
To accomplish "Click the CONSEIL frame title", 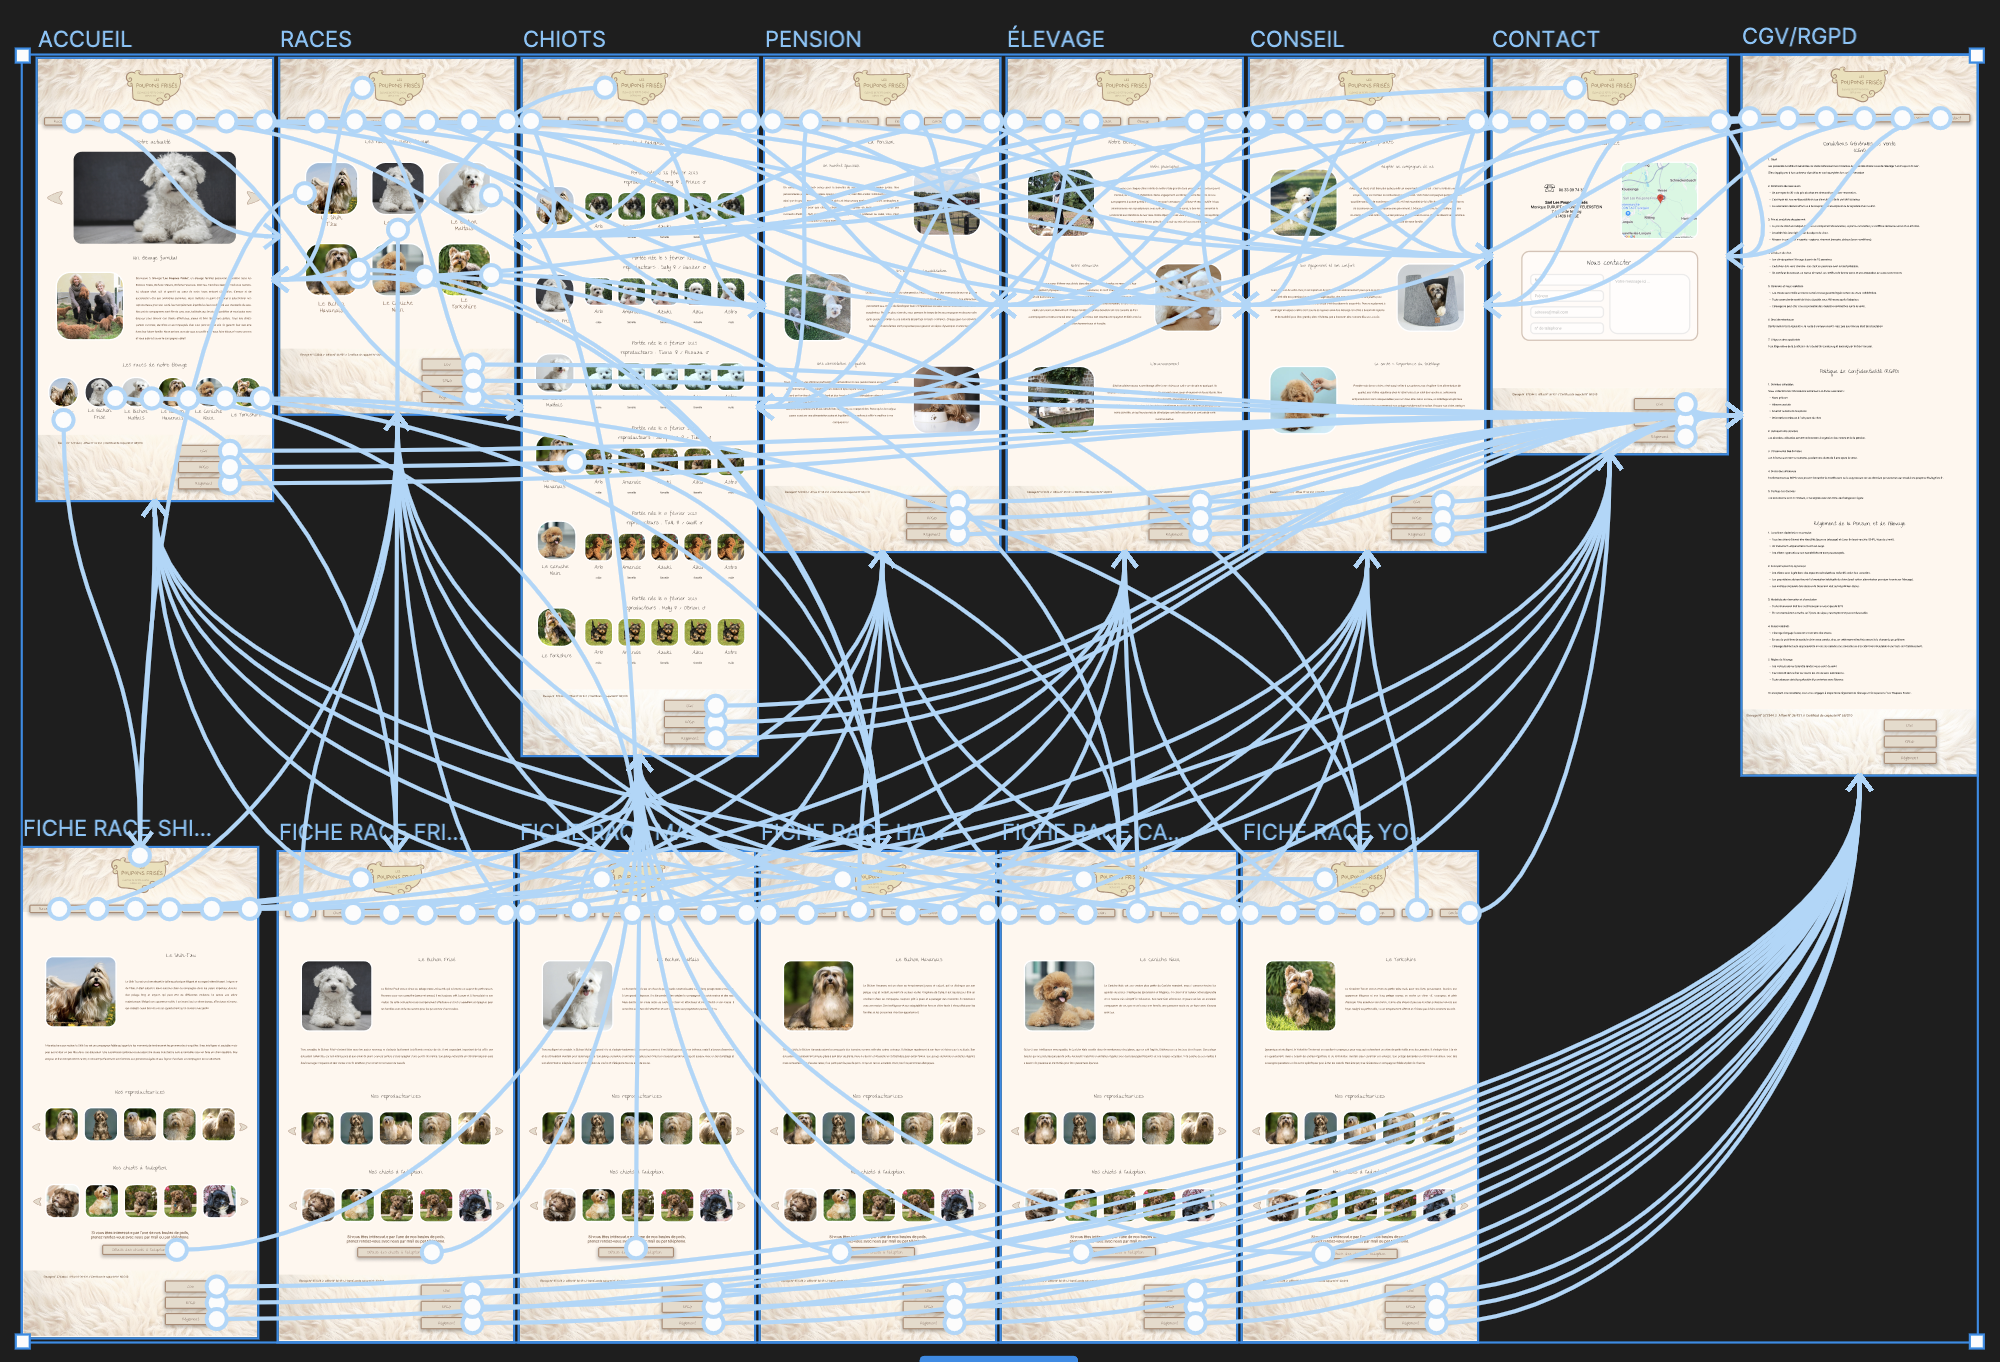I will click(x=1296, y=39).
